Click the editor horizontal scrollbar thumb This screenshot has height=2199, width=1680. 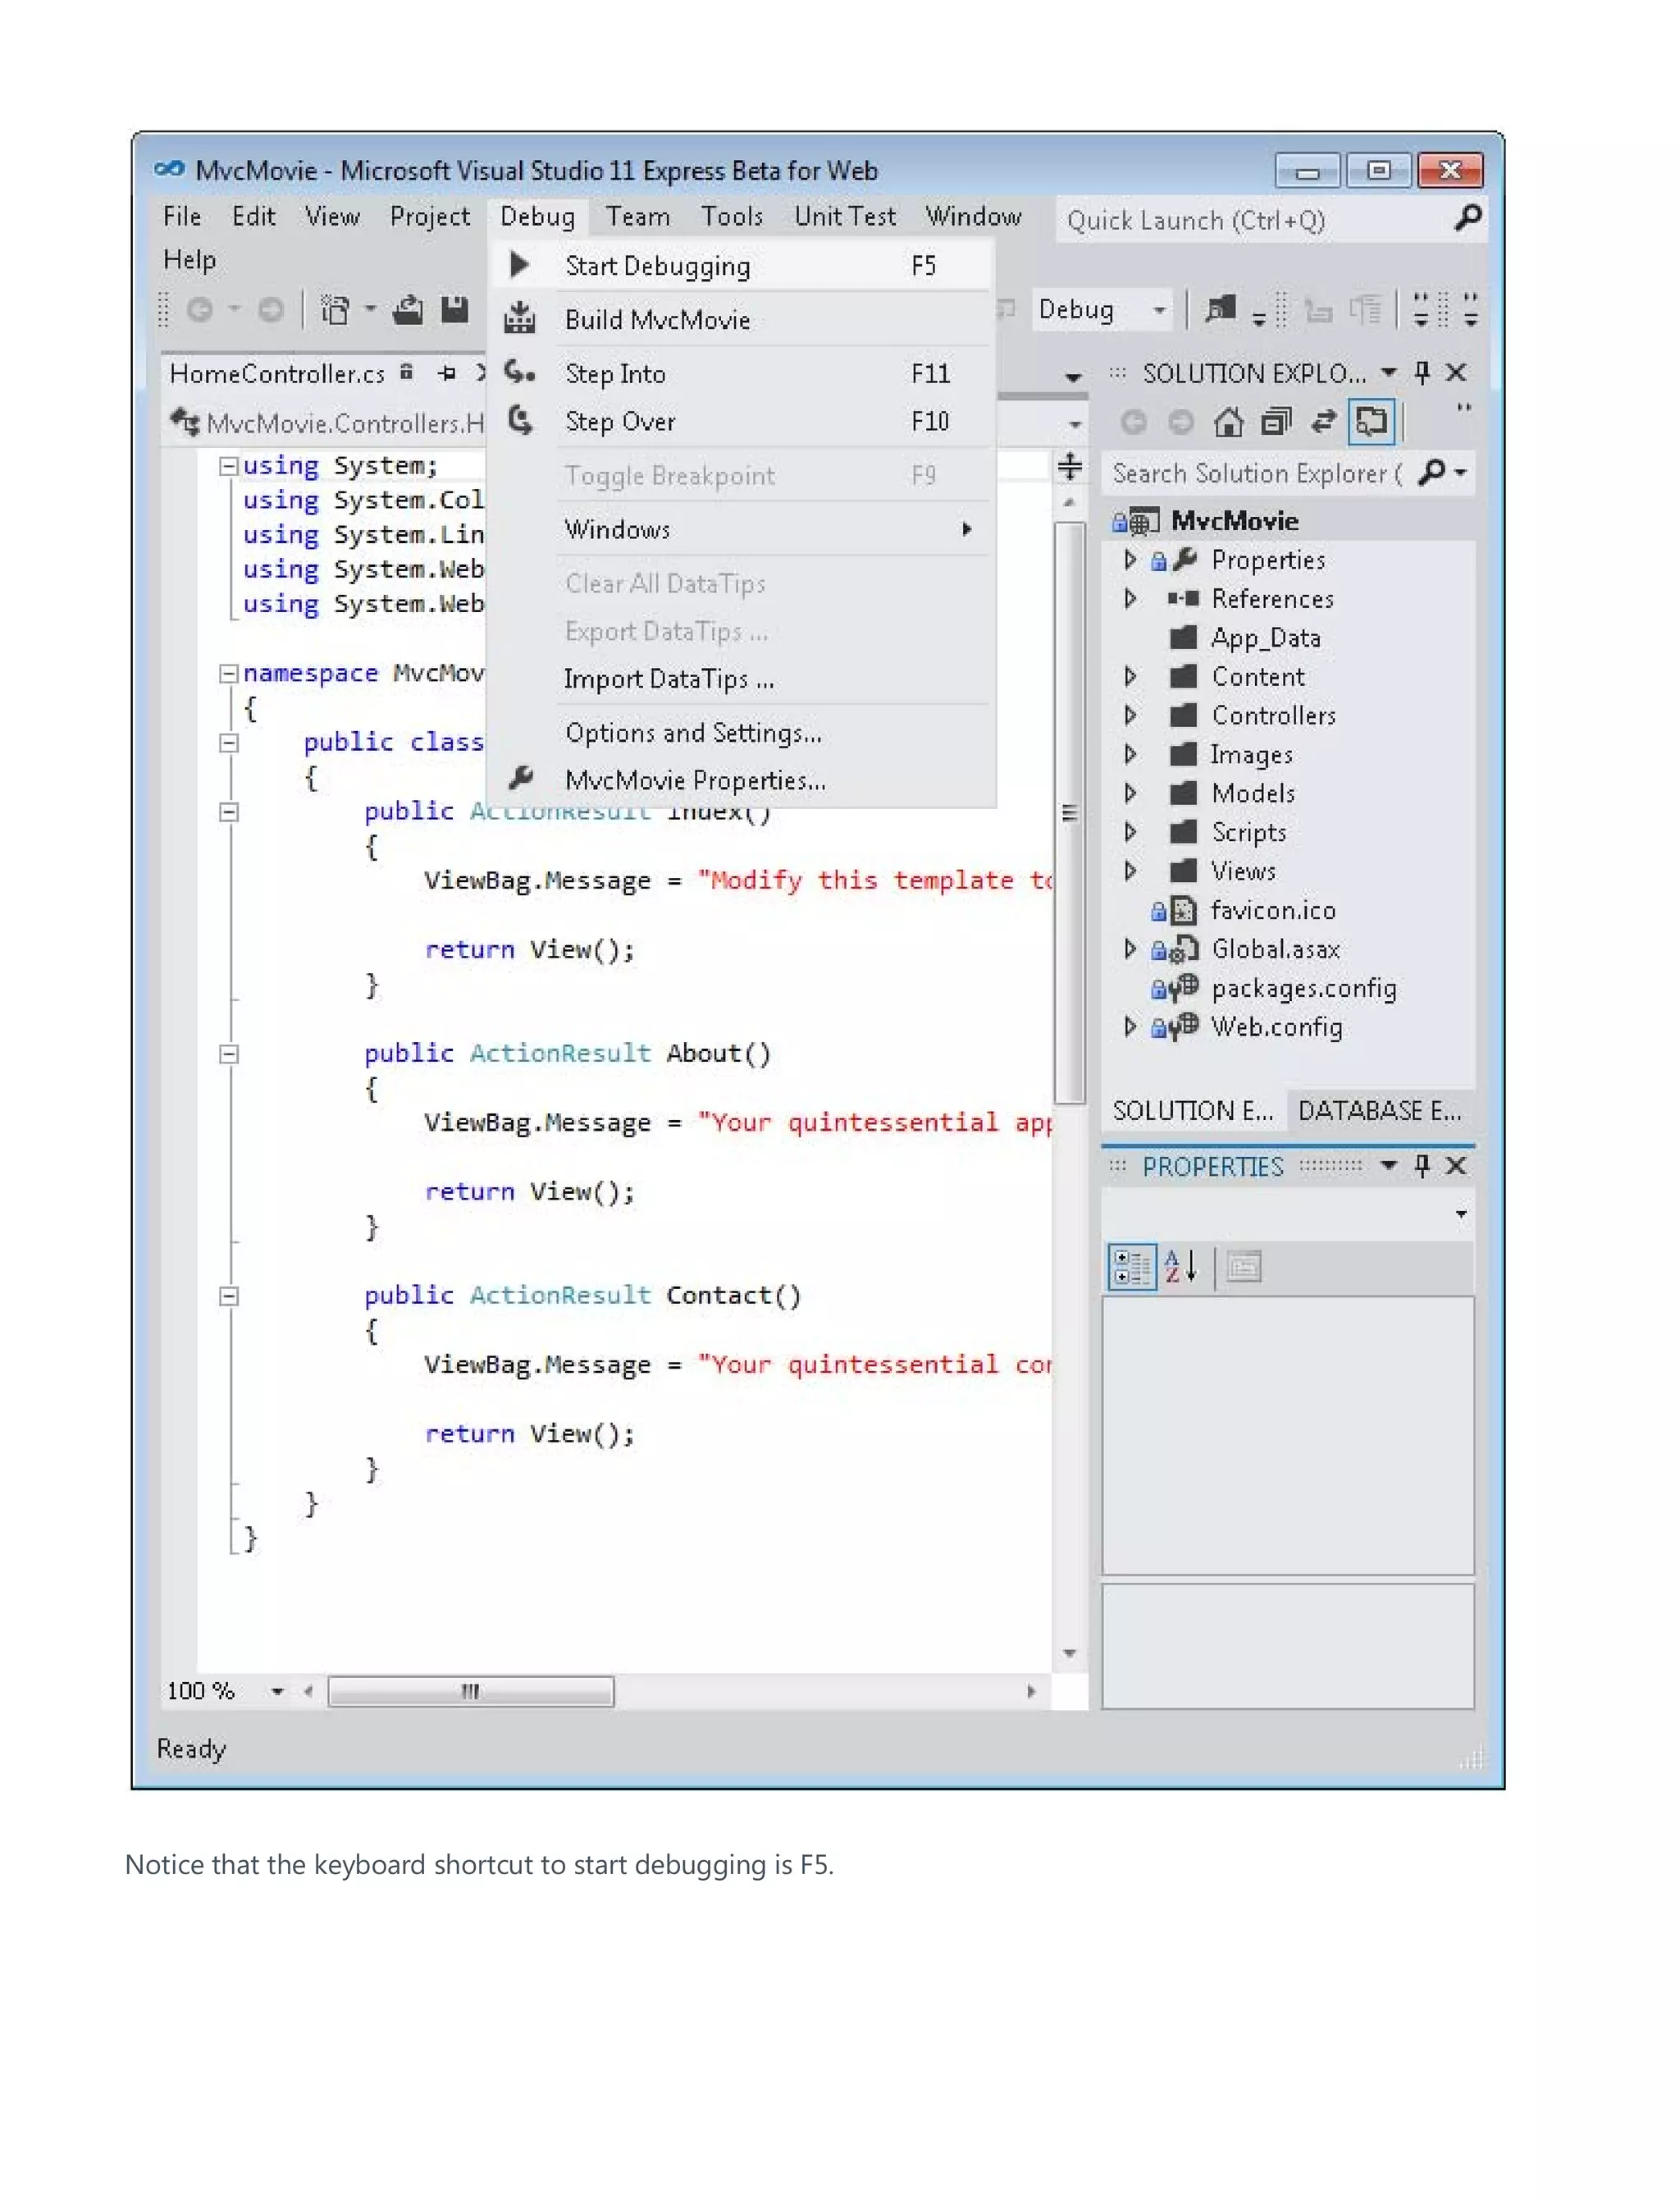click(471, 1691)
